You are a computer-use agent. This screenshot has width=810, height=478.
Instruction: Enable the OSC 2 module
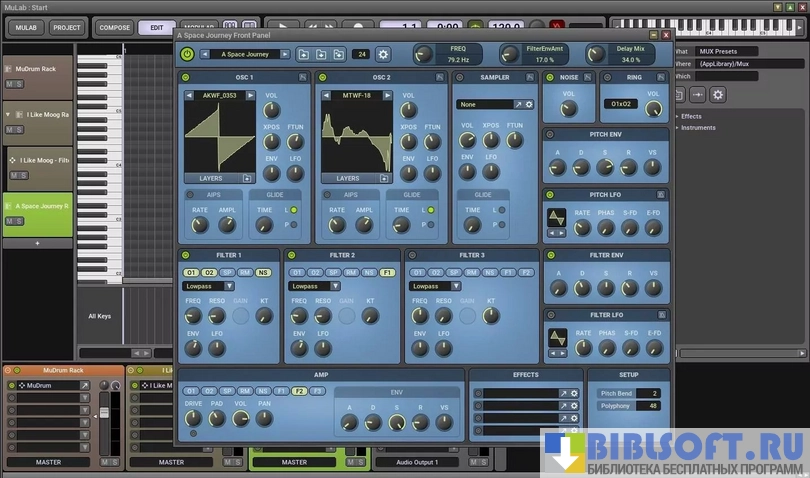click(322, 77)
